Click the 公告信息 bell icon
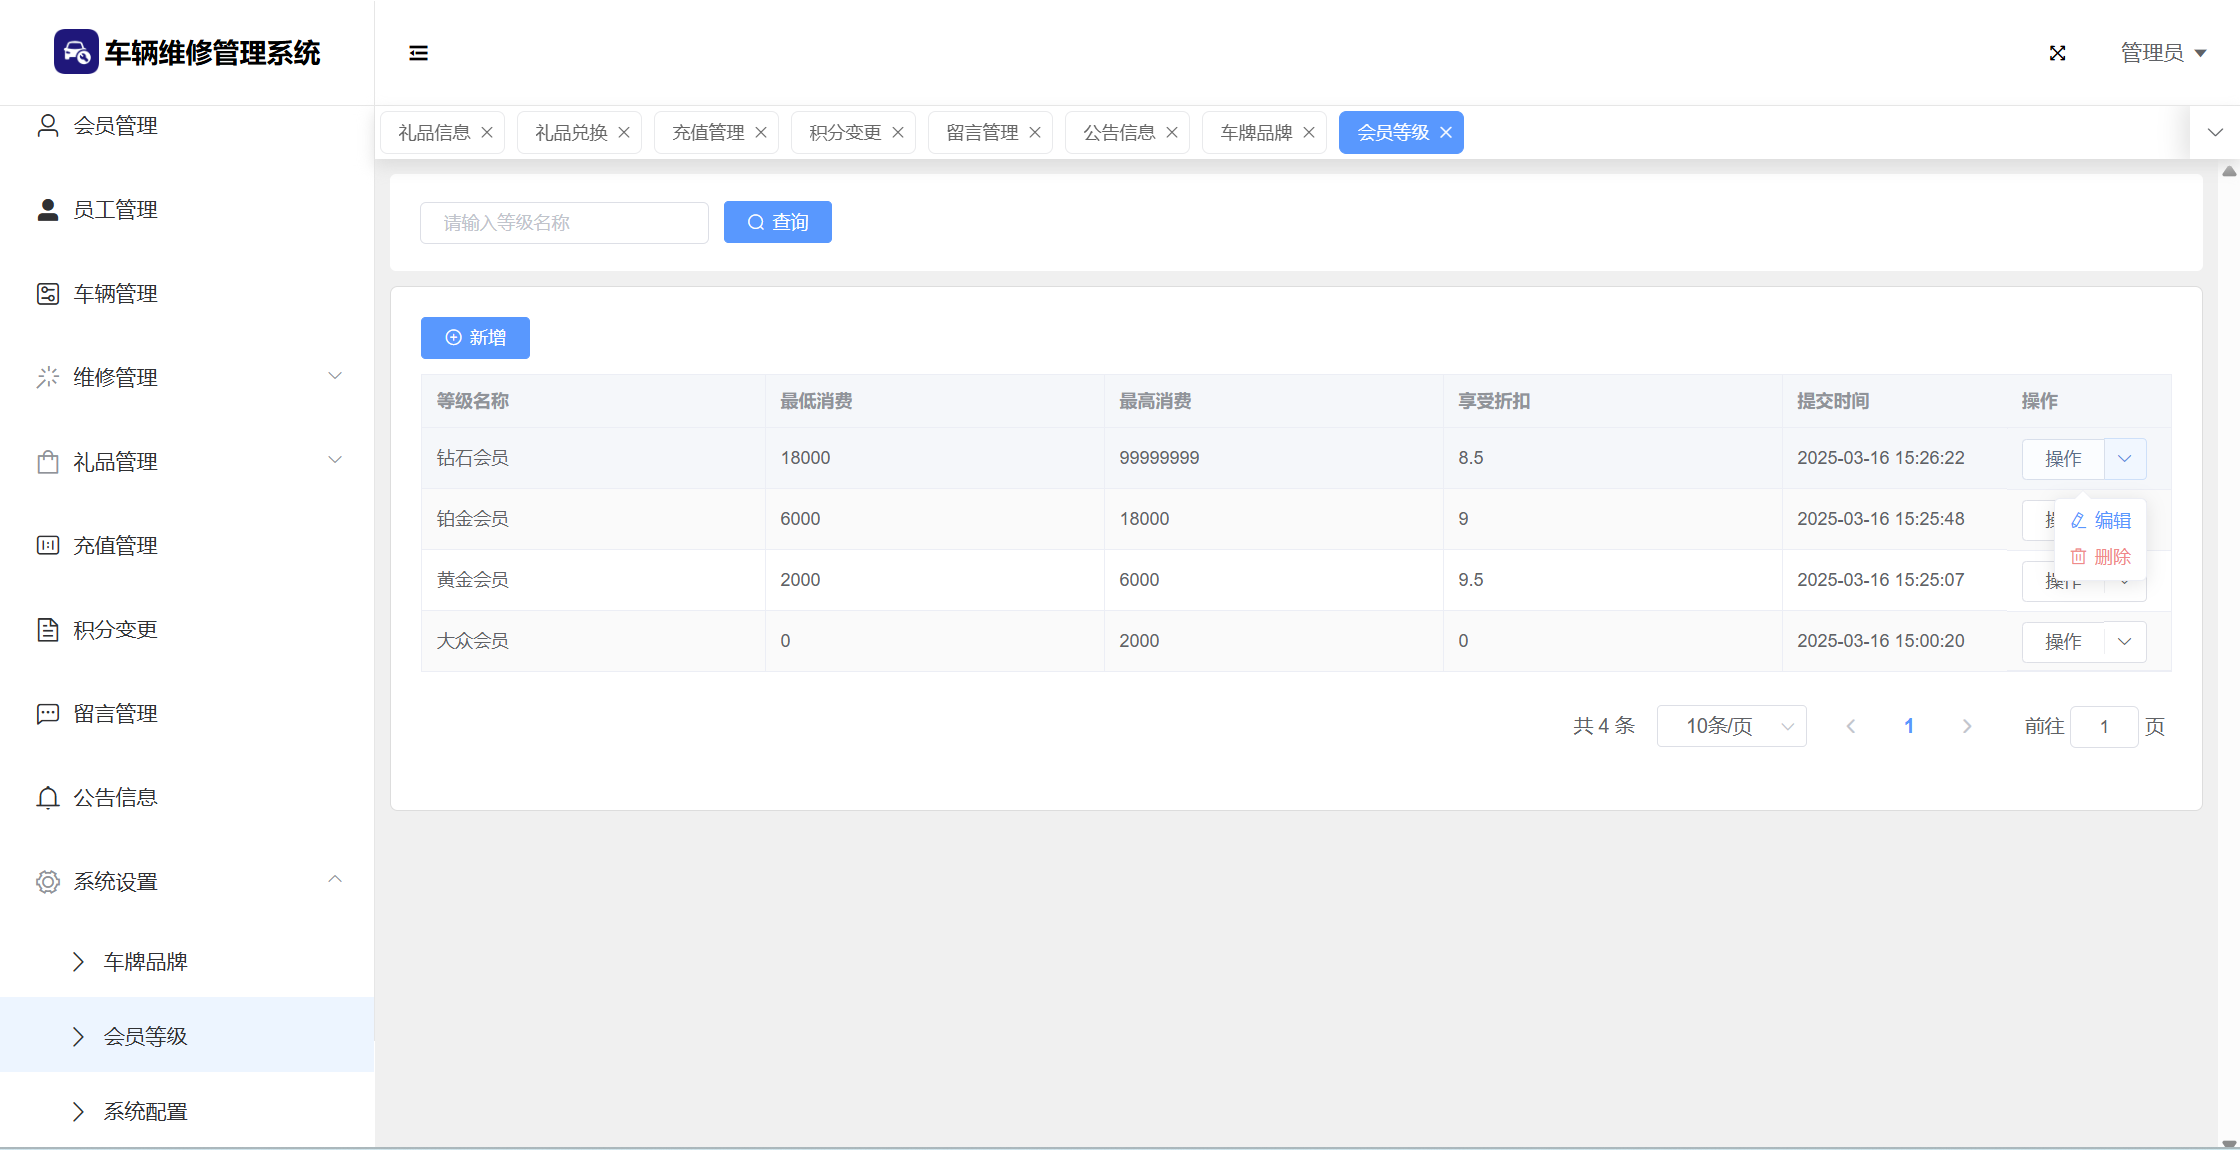 coord(47,798)
